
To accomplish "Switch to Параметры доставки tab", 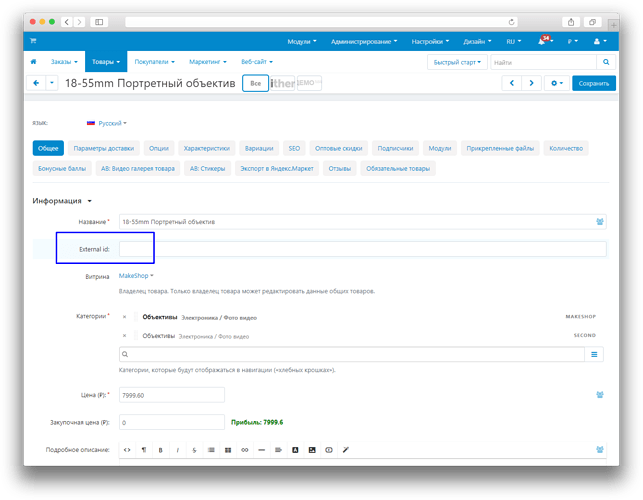I will click(104, 148).
